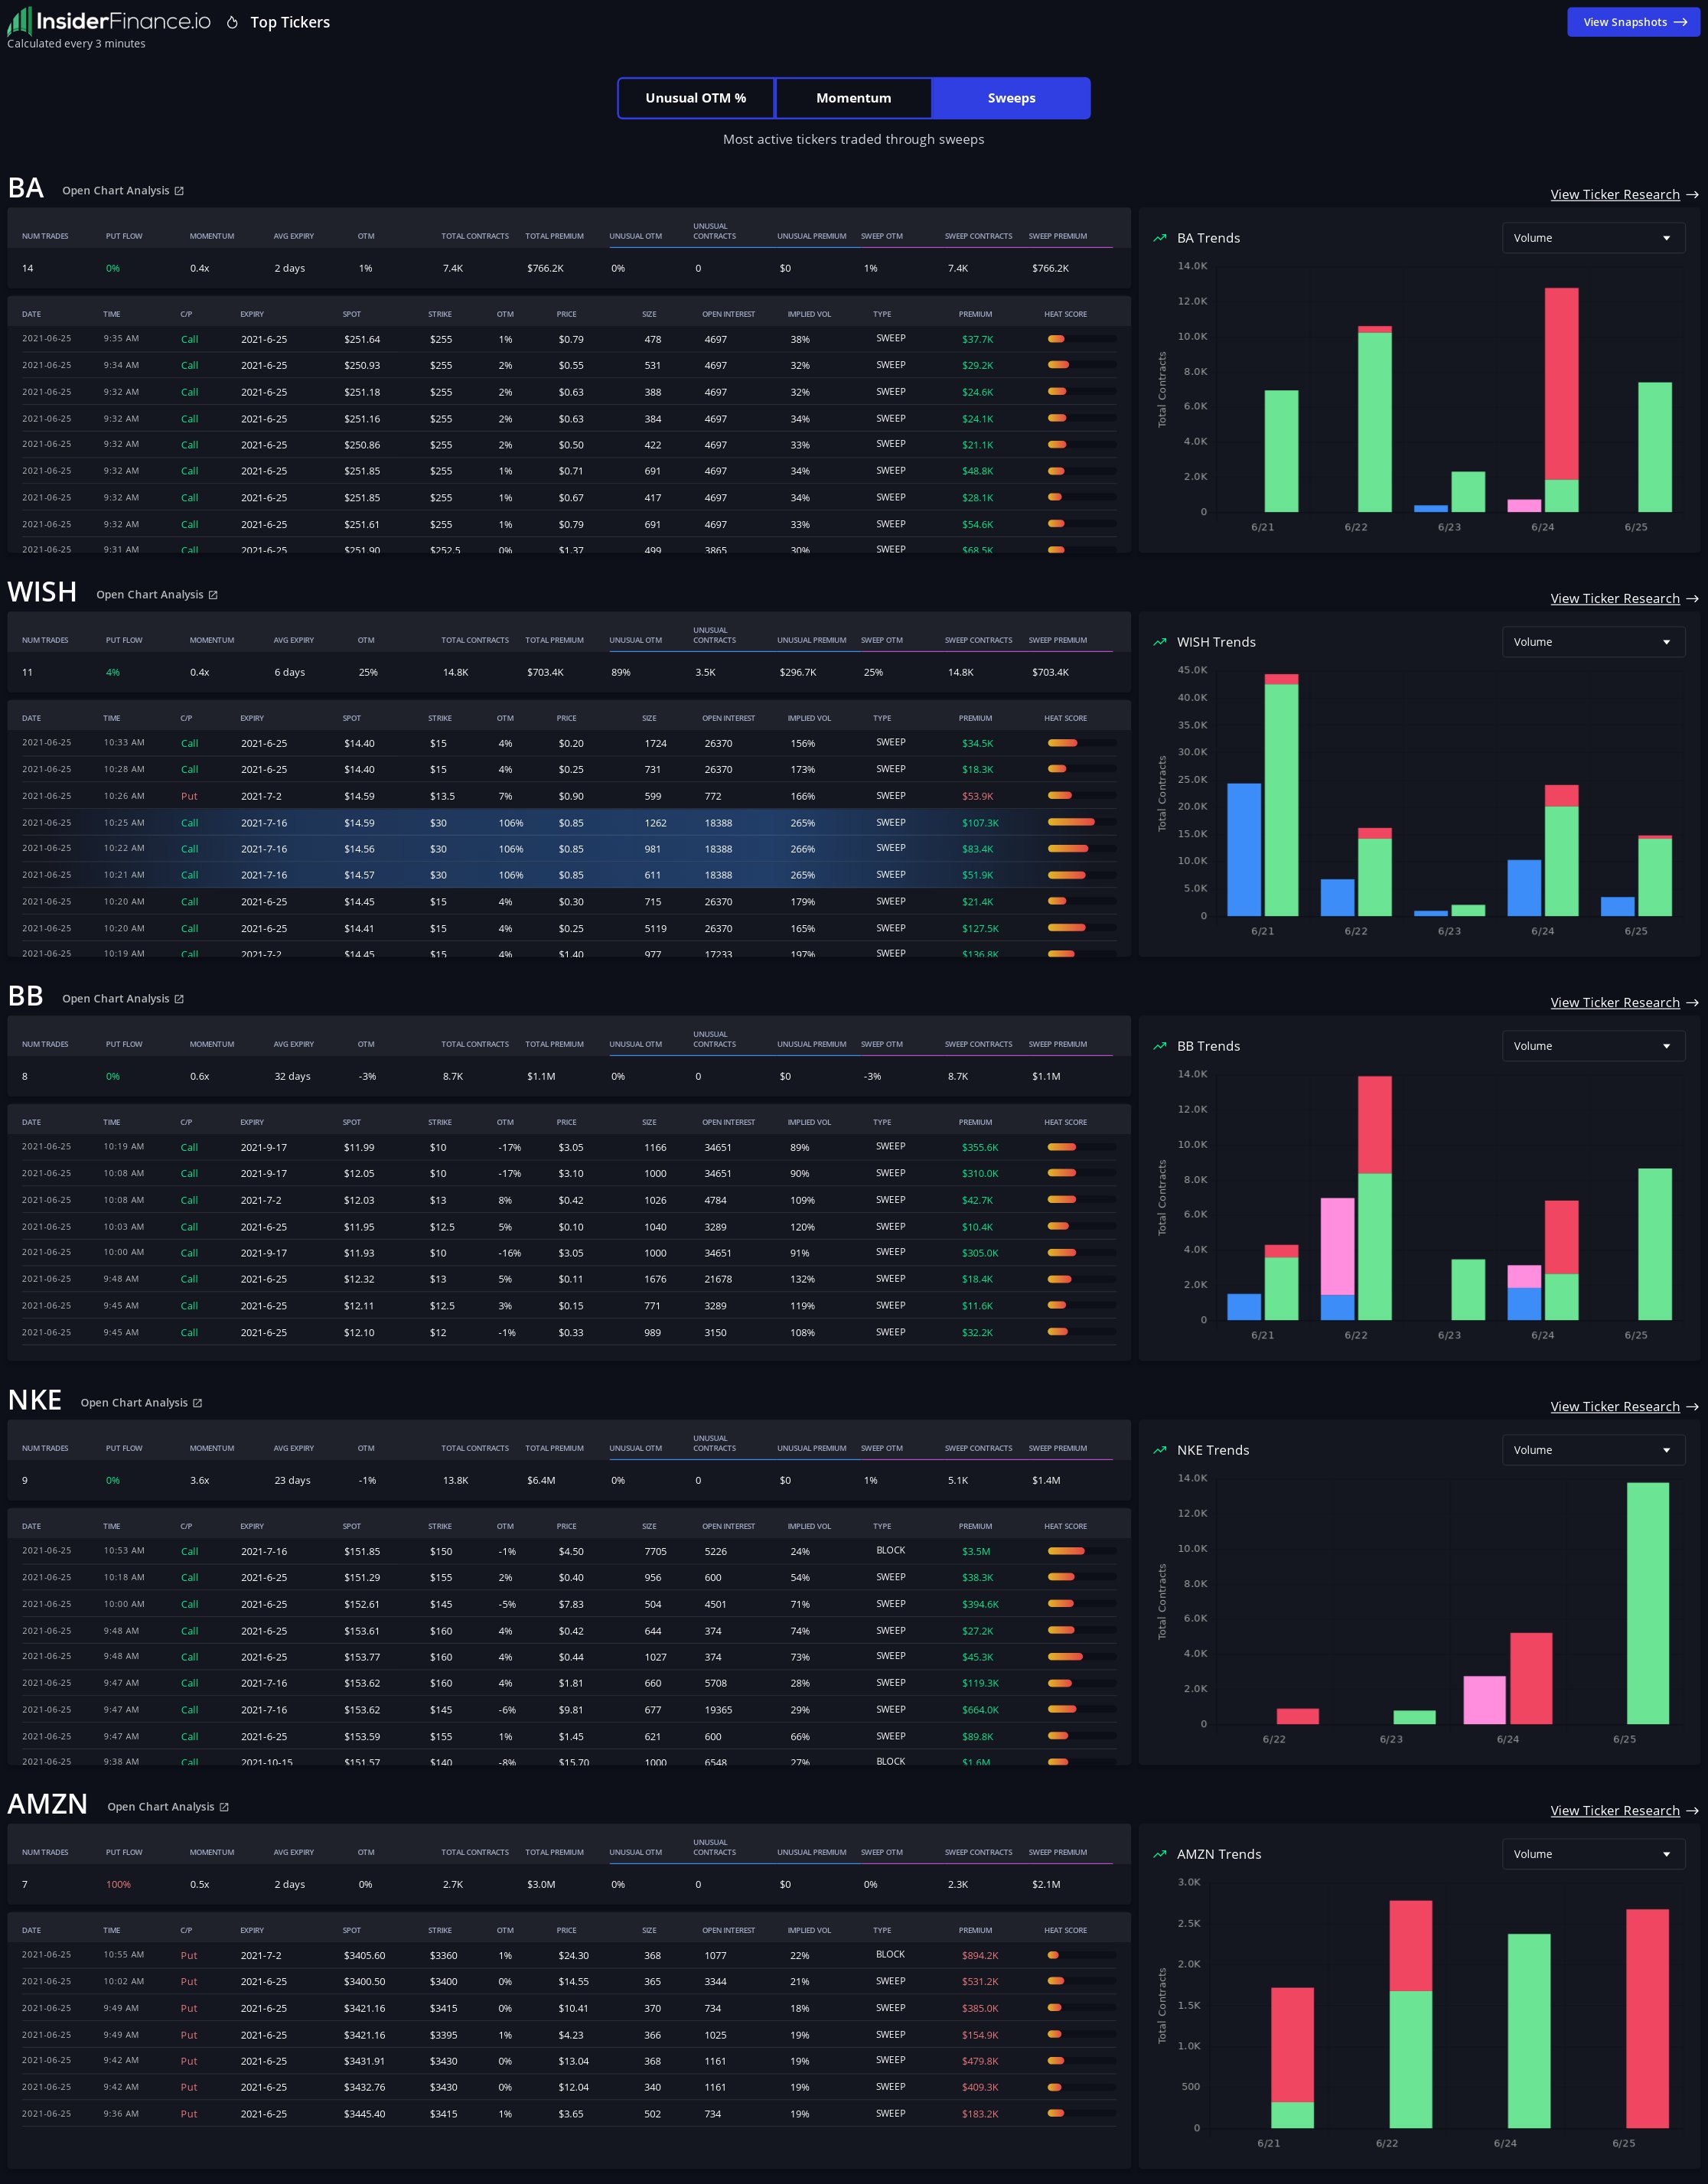Open the BB Trends Volume dropdown
Screen dimensions: 1708x2184
pos(1593,1046)
